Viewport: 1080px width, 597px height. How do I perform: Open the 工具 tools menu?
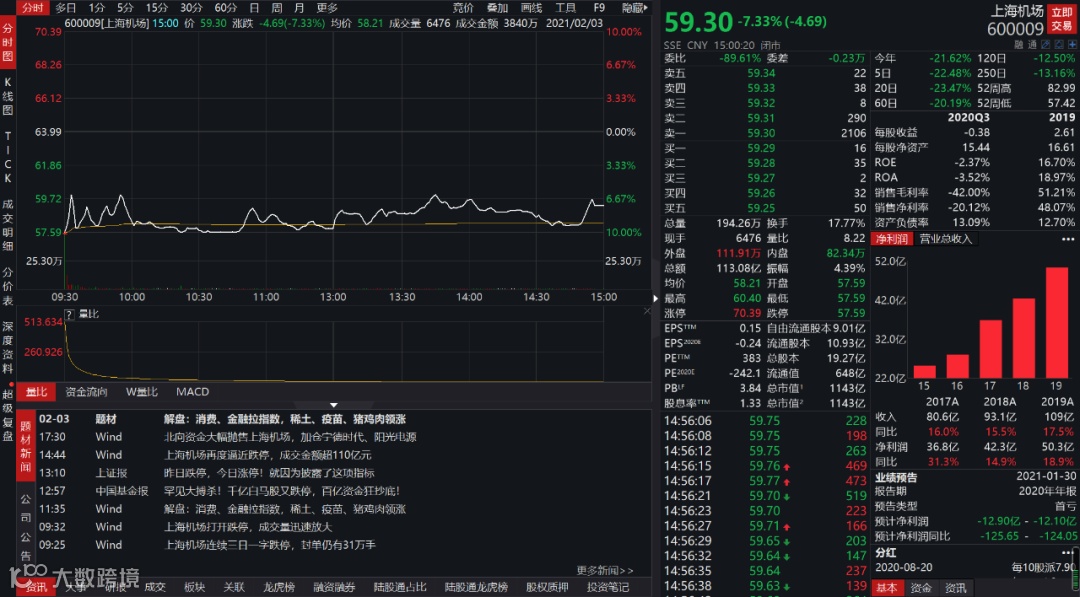coord(565,8)
